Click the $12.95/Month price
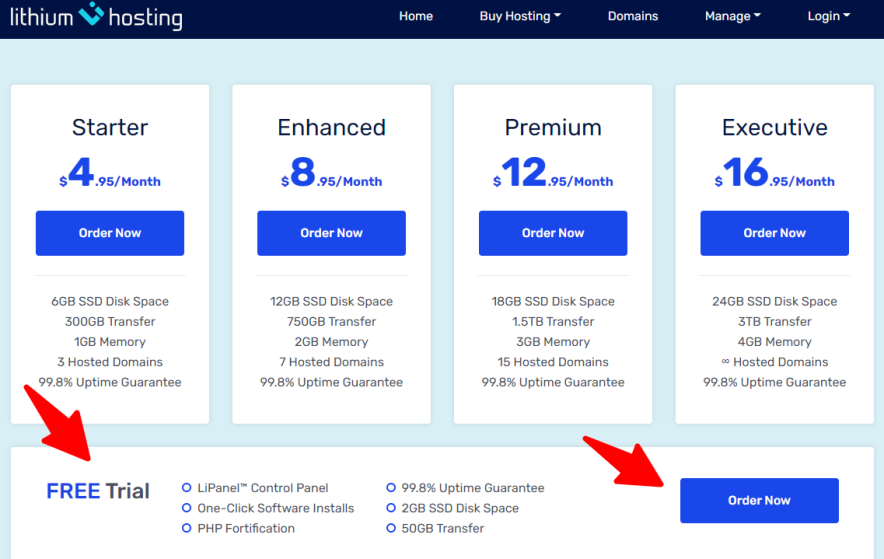Viewport: 884px width, 559px height. point(553,172)
